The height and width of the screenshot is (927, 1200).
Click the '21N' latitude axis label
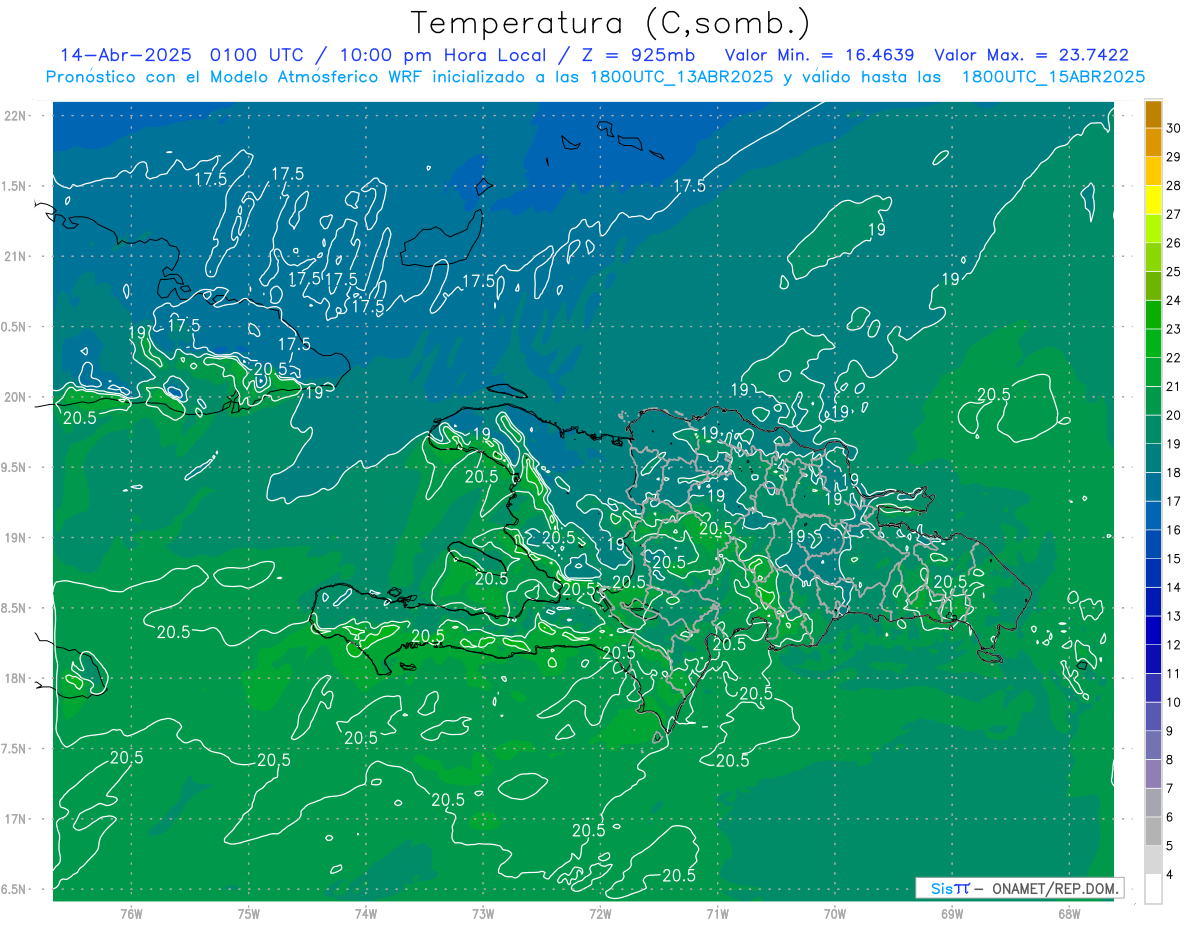click(x=16, y=256)
